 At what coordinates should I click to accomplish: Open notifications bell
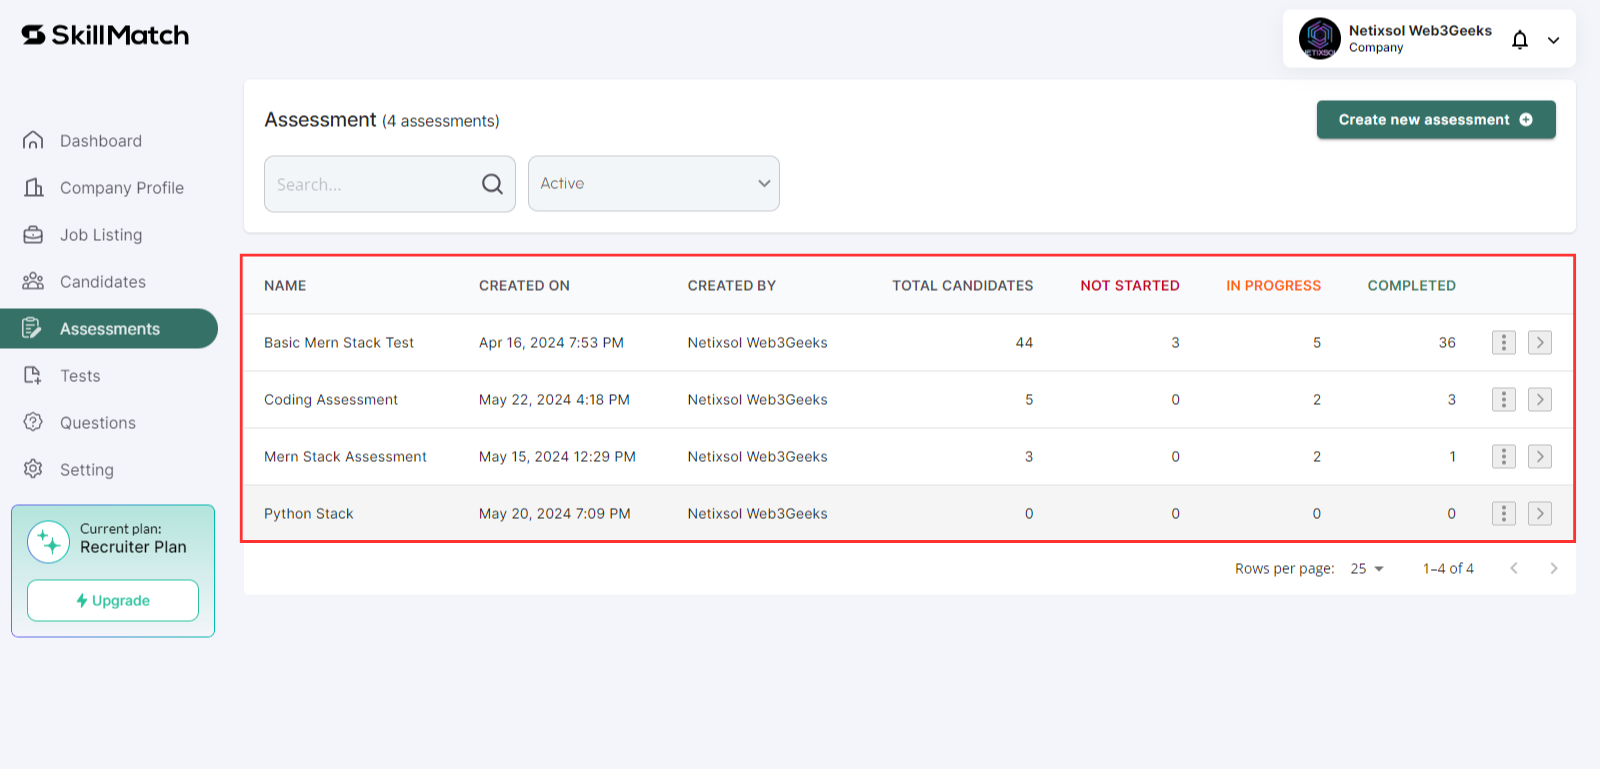pos(1520,40)
